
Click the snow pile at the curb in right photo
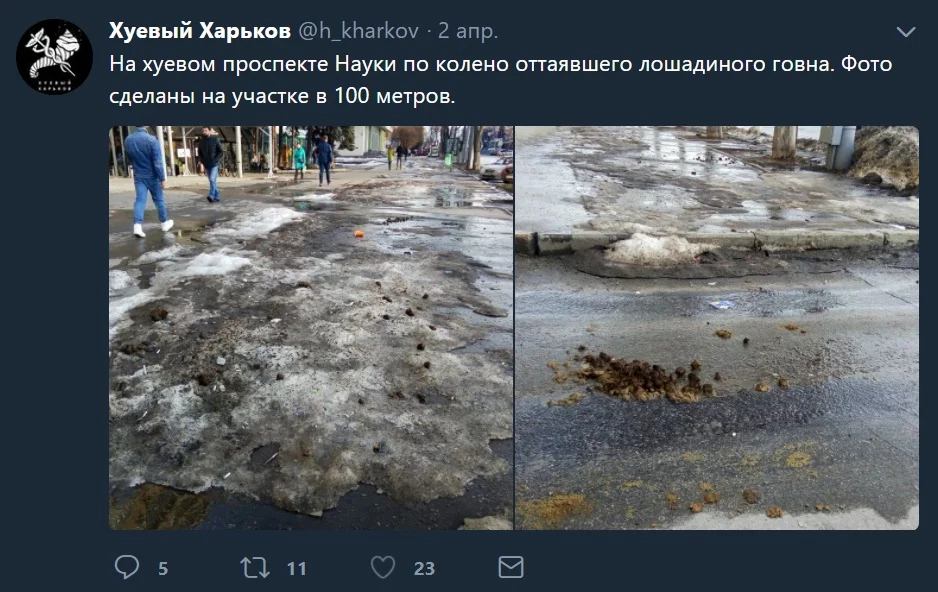(x=656, y=249)
